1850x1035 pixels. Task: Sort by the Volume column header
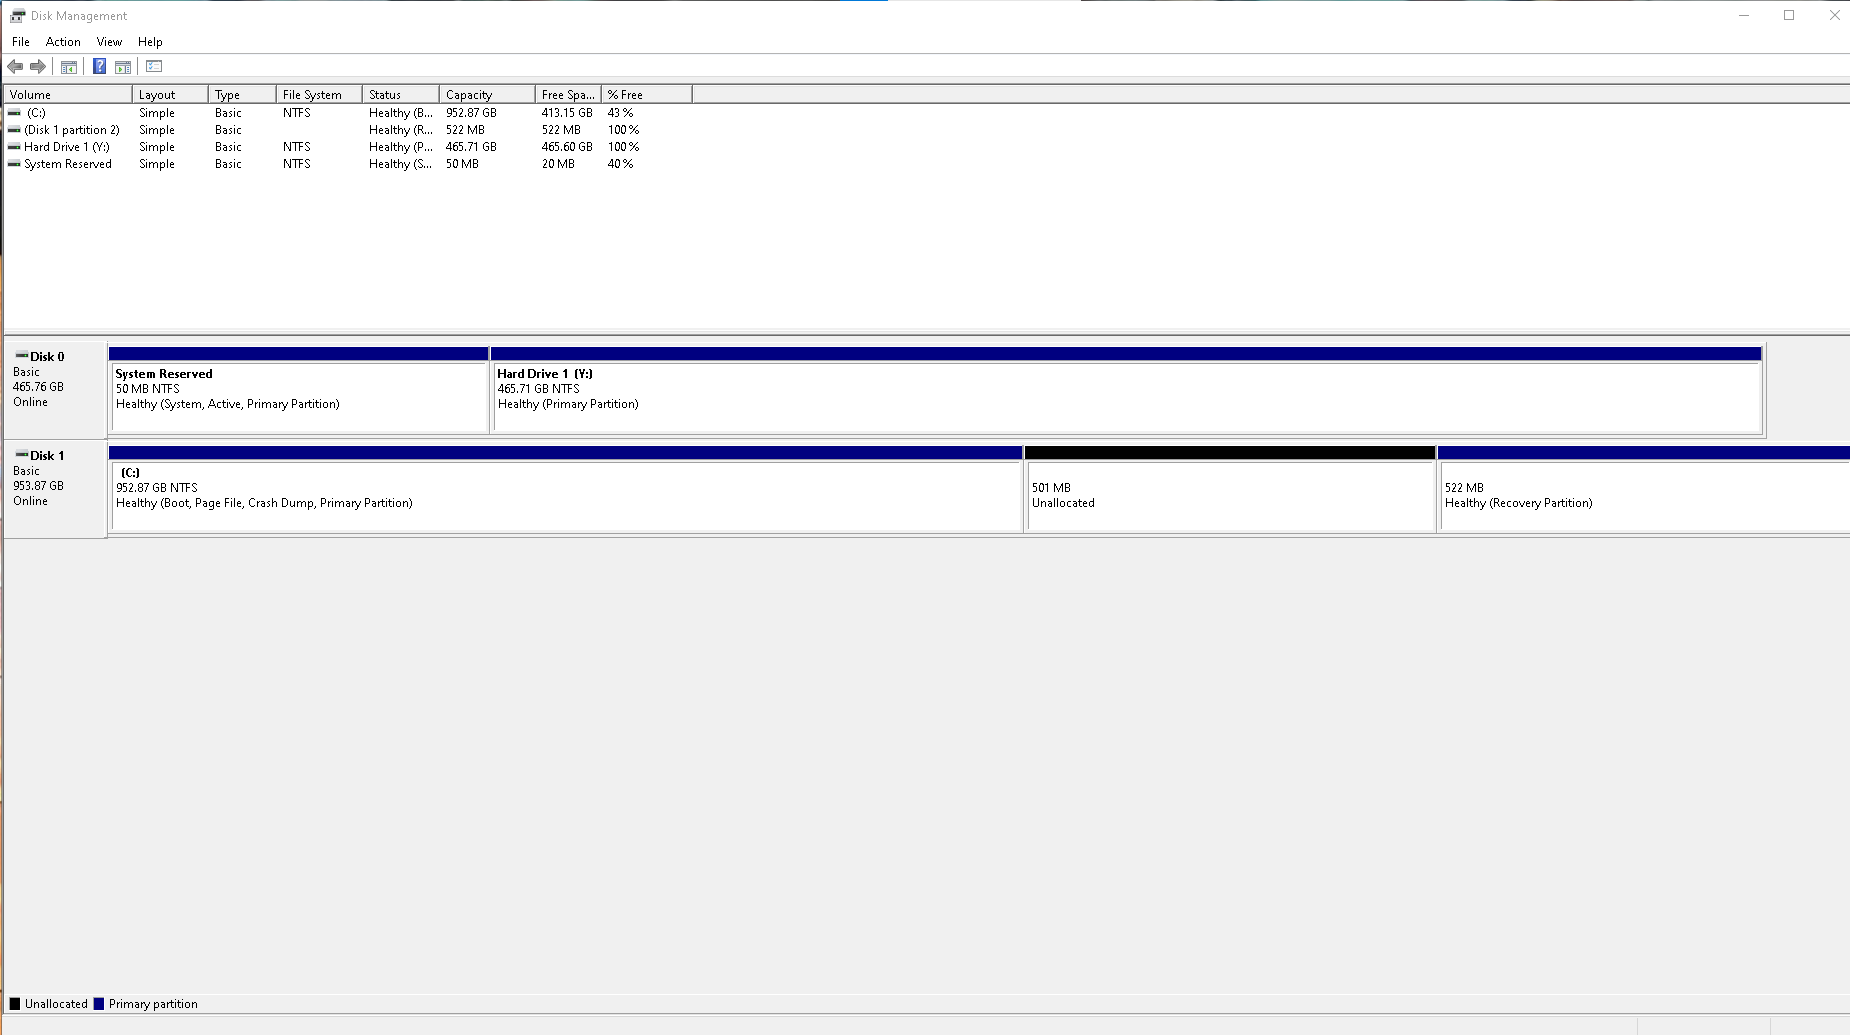pyautogui.click(x=68, y=95)
